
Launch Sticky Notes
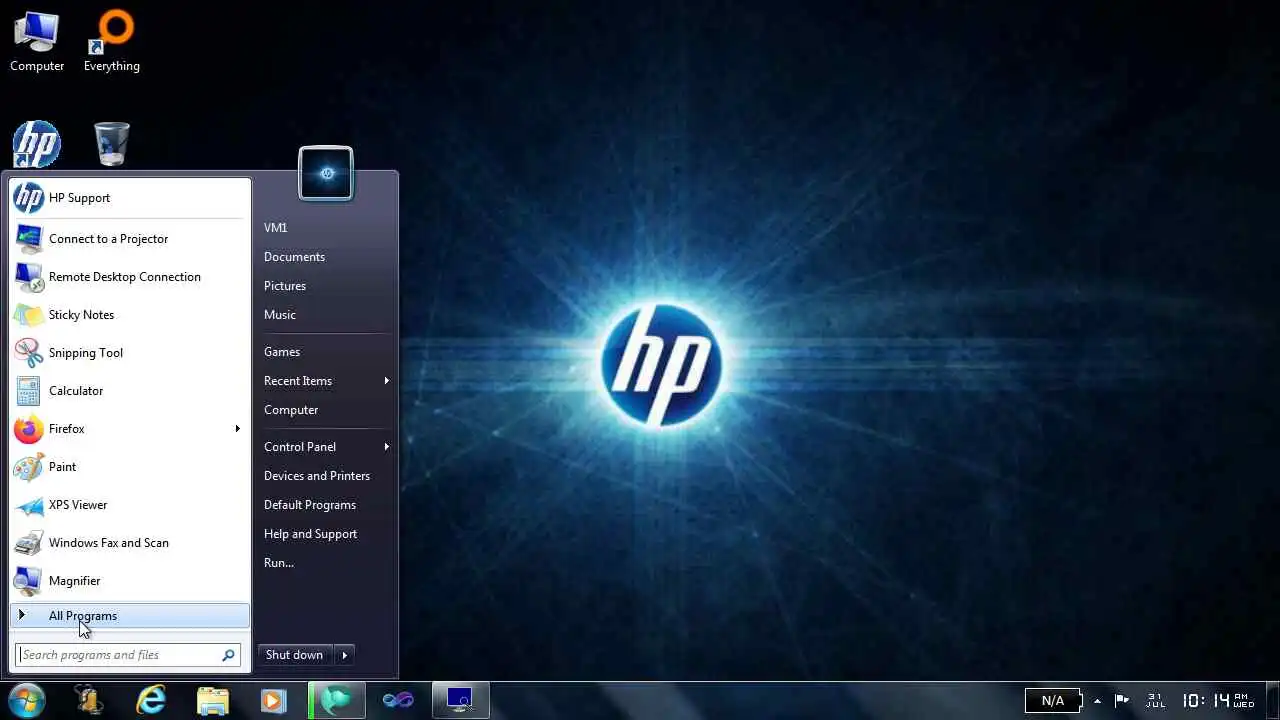tap(130, 315)
